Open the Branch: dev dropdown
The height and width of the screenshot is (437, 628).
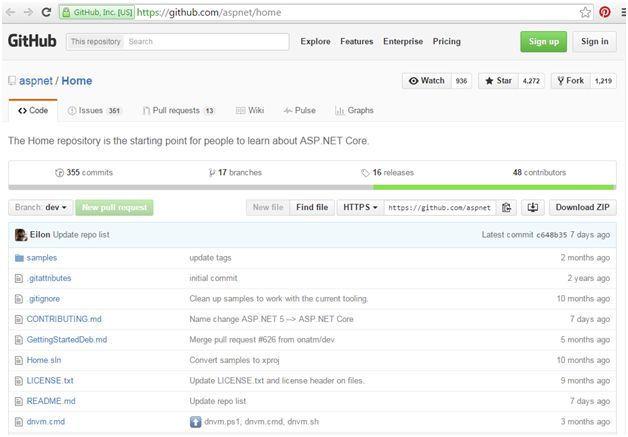(40, 207)
